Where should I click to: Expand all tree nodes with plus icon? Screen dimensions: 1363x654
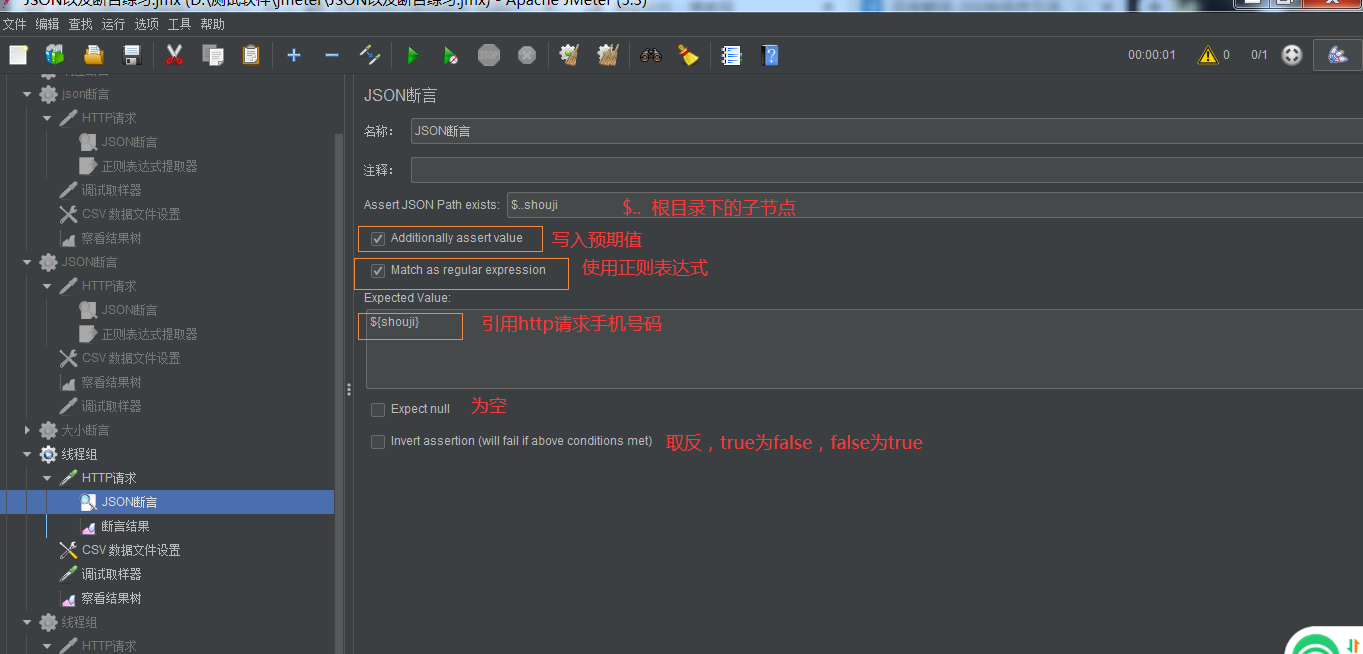pos(294,55)
